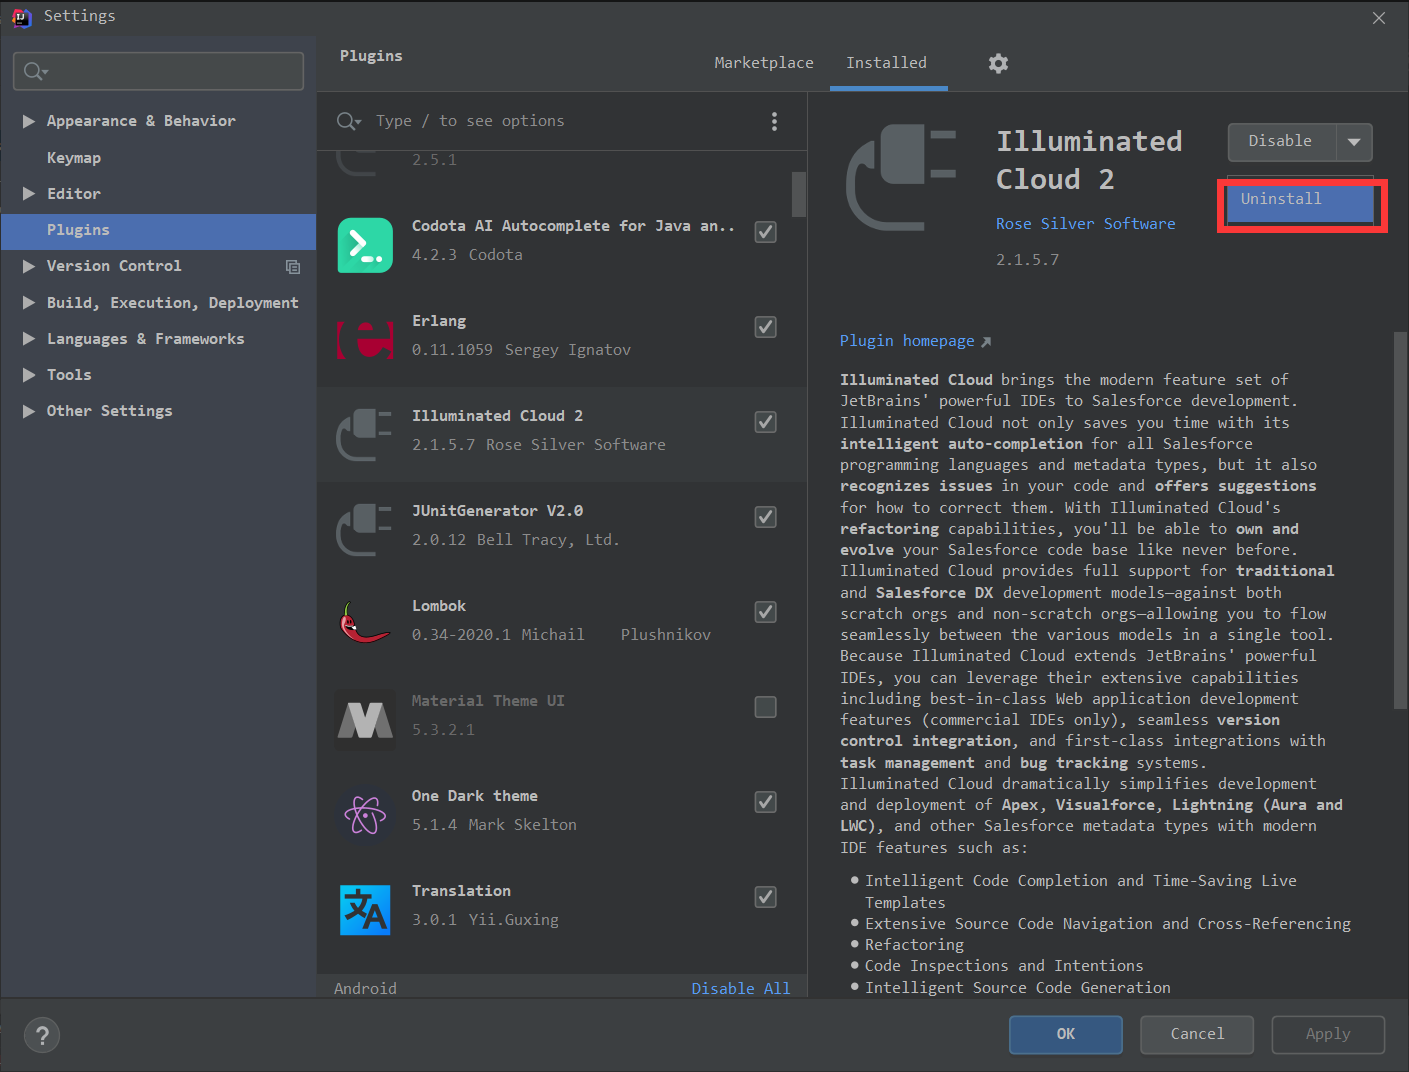Image resolution: width=1409 pixels, height=1072 pixels.
Task: Open the plugin search options kebab menu
Action: pos(775,120)
